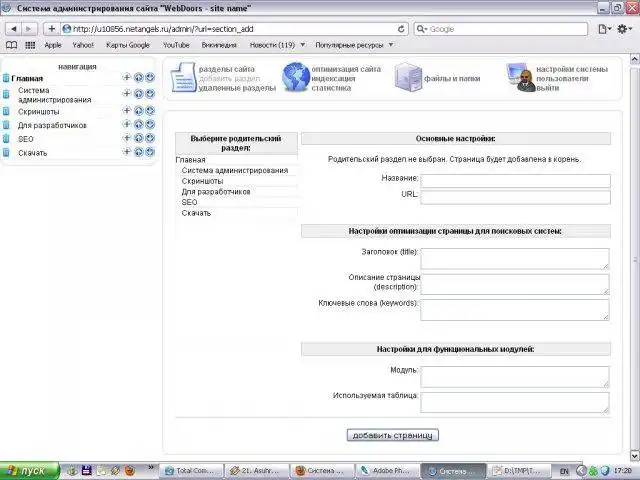Select Главная as the parent section
Image resolution: width=640 pixels, height=480 pixels.
(190, 160)
